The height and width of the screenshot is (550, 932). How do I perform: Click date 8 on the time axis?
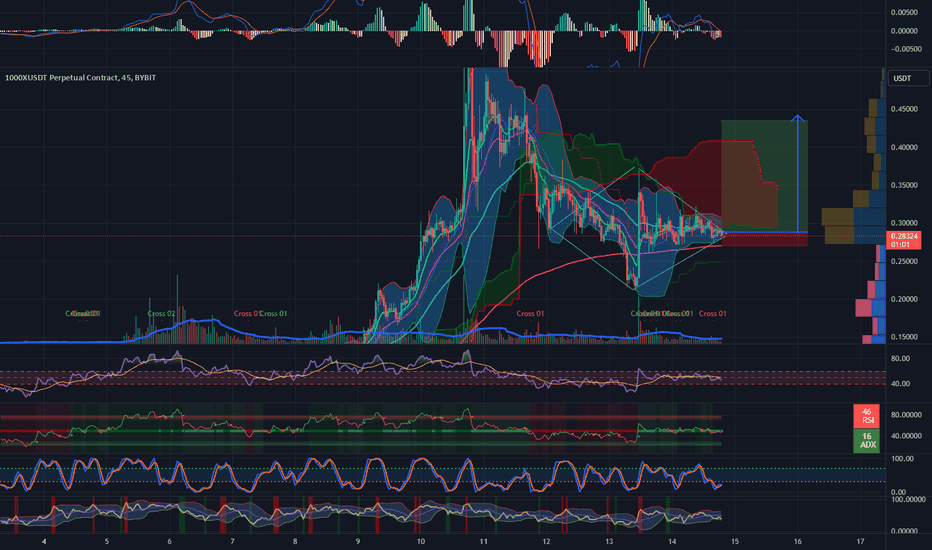point(295,542)
